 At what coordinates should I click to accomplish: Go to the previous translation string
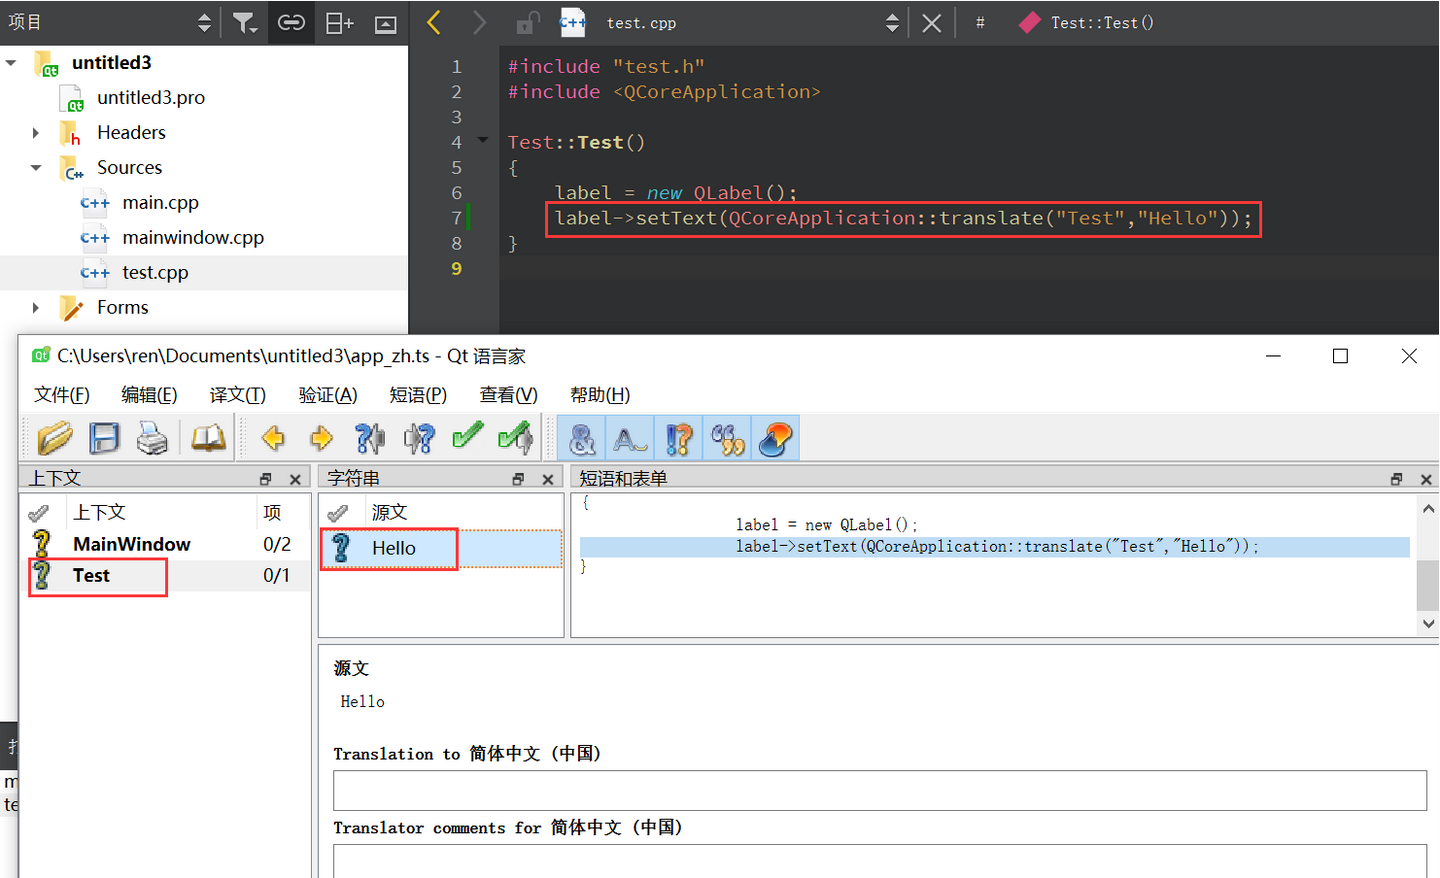point(271,438)
